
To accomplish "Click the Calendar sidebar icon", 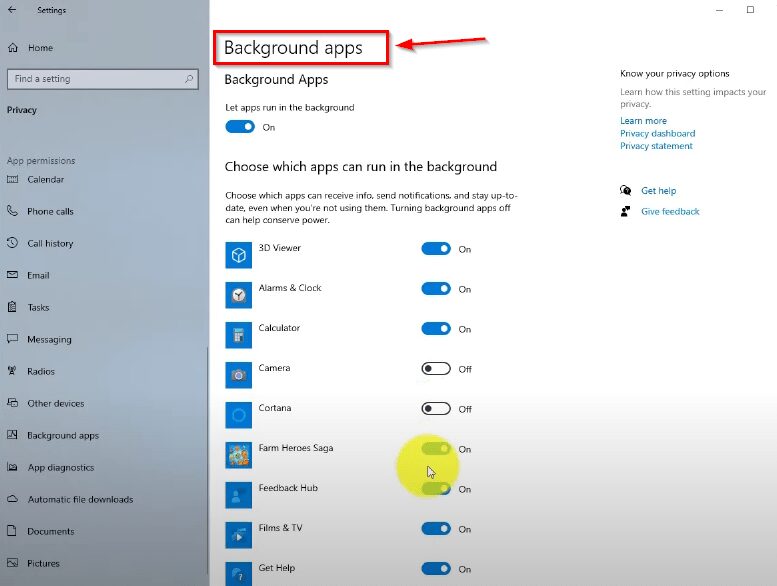I will (x=12, y=179).
